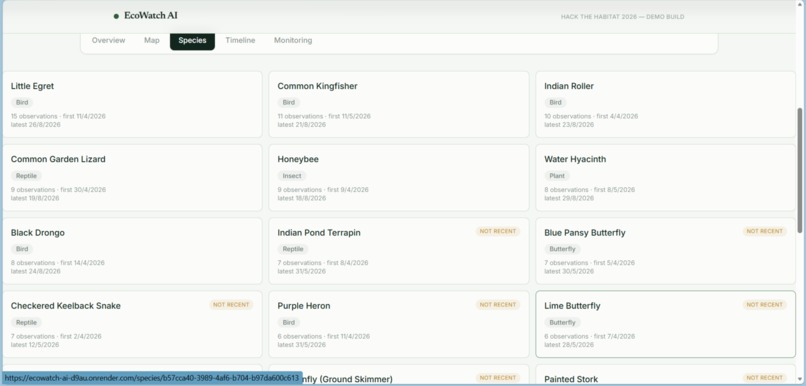The width and height of the screenshot is (806, 386).
Task: Click the Bird tag under Purple Heron
Action: coord(289,323)
